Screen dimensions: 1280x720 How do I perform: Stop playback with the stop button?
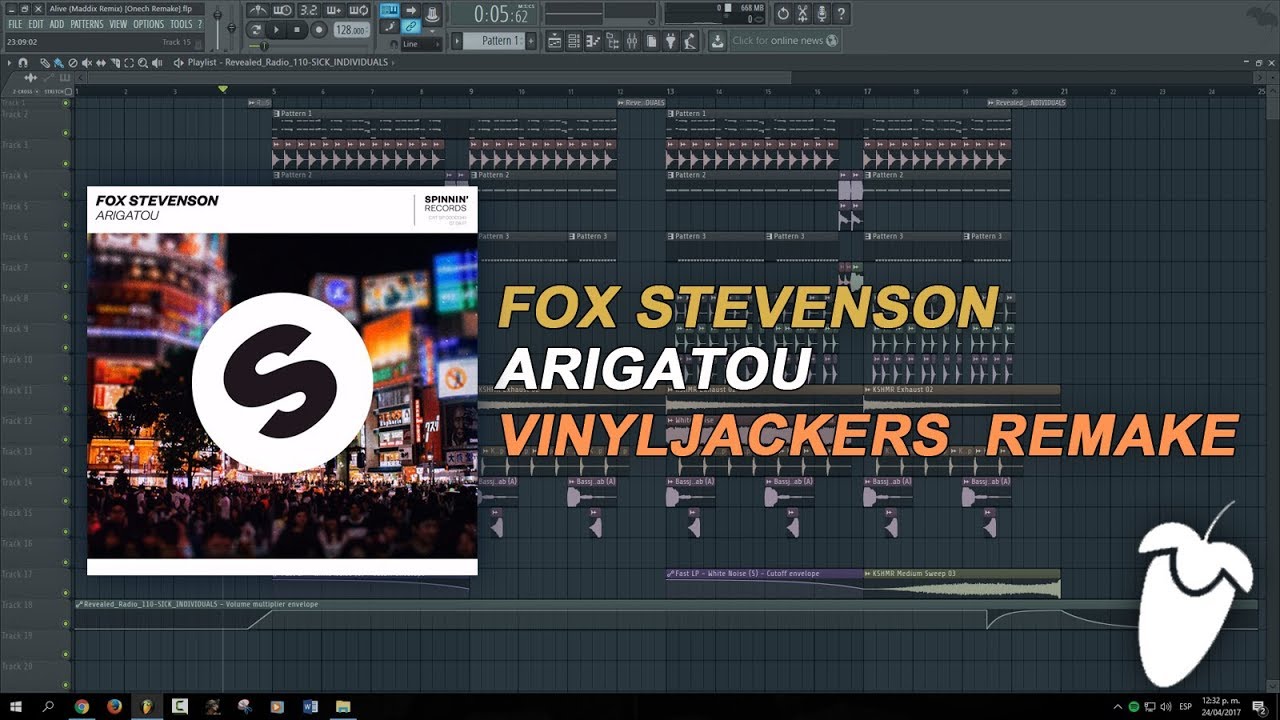pos(297,30)
